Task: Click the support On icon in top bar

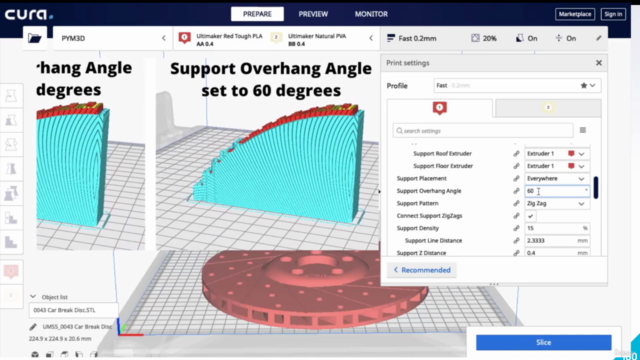Action: pyautogui.click(x=520, y=38)
